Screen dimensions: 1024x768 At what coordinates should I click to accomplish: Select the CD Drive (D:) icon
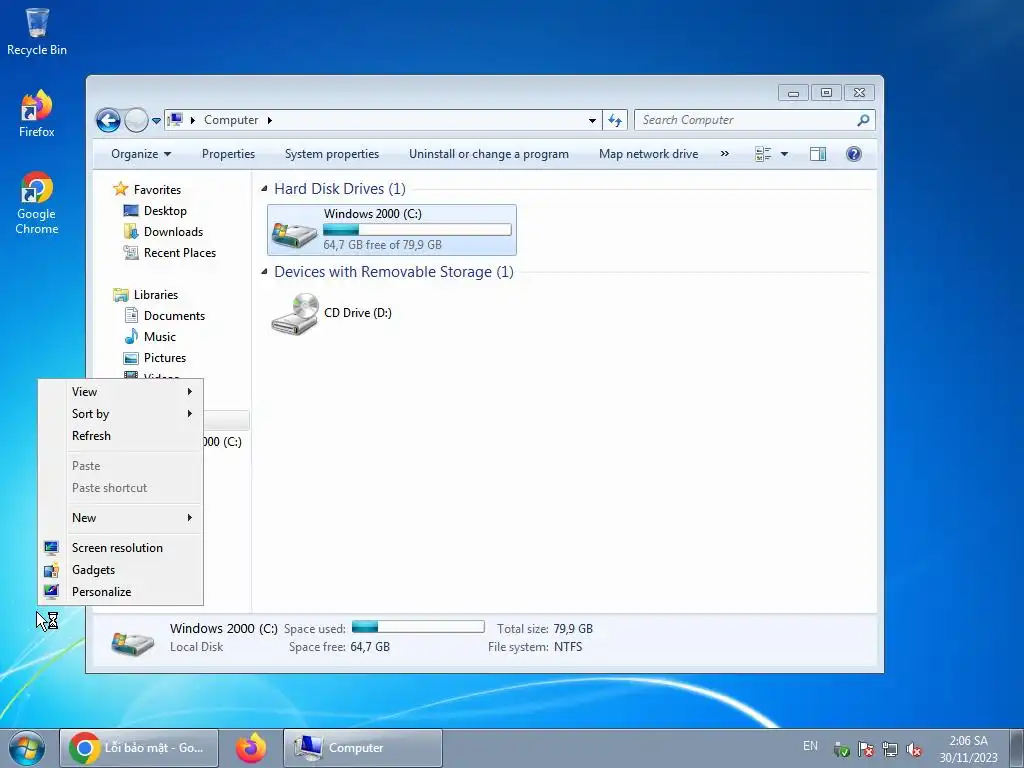coord(295,313)
